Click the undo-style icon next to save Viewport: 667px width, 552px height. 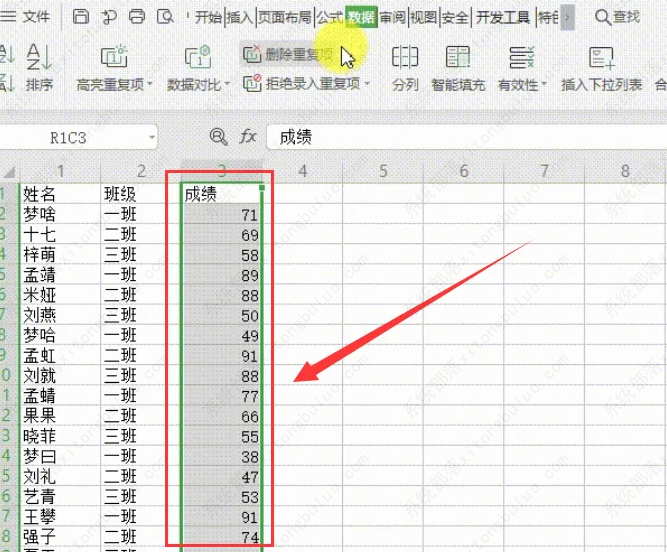[109, 17]
